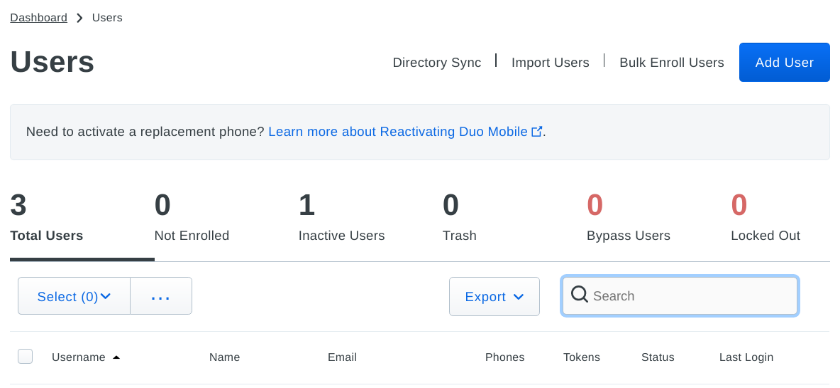Image resolution: width=840 pixels, height=388 pixels.
Task: Show the Trash users tab
Action: 459,219
